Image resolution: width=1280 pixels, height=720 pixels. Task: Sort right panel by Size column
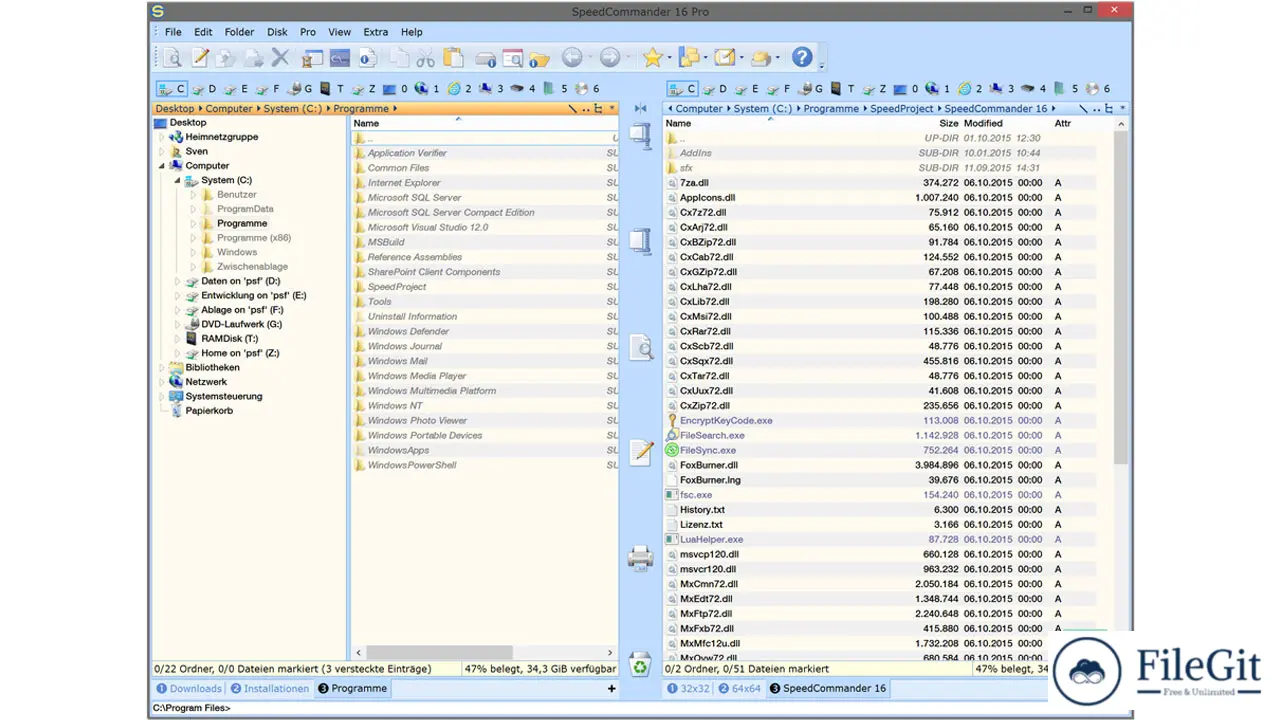(949, 123)
